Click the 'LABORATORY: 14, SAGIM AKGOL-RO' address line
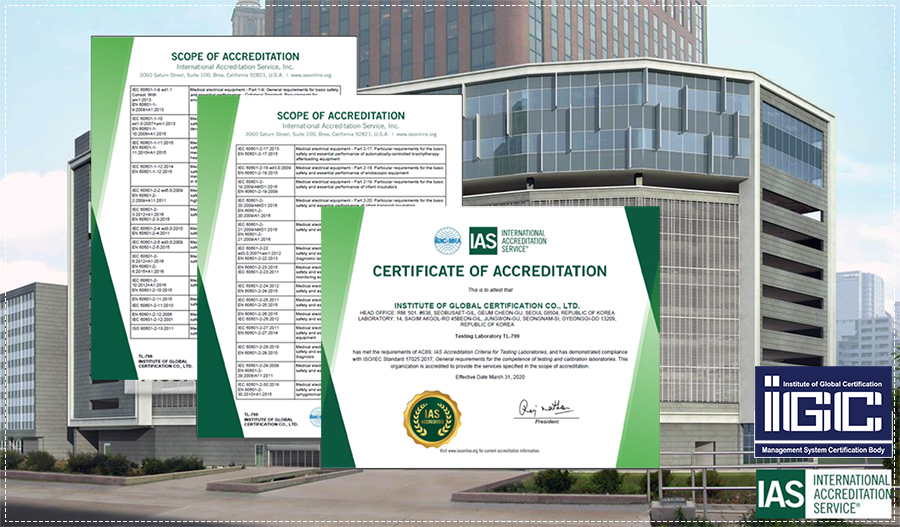This screenshot has width=900, height=527. tap(487, 318)
